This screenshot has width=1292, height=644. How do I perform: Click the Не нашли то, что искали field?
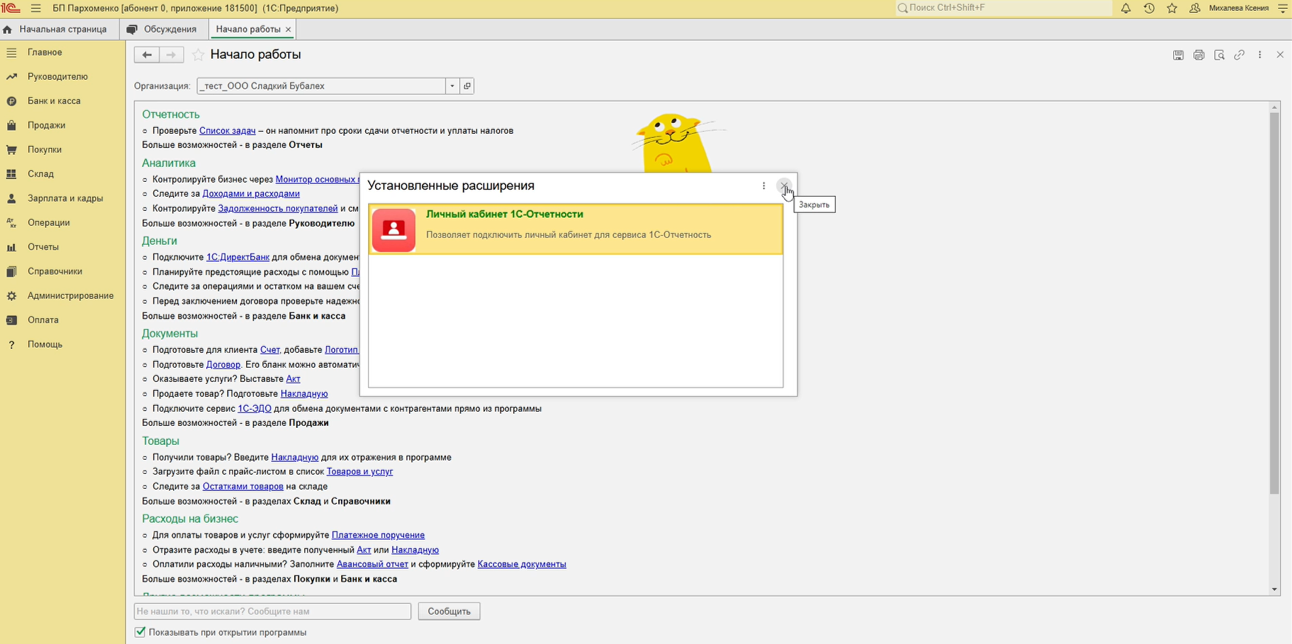273,611
